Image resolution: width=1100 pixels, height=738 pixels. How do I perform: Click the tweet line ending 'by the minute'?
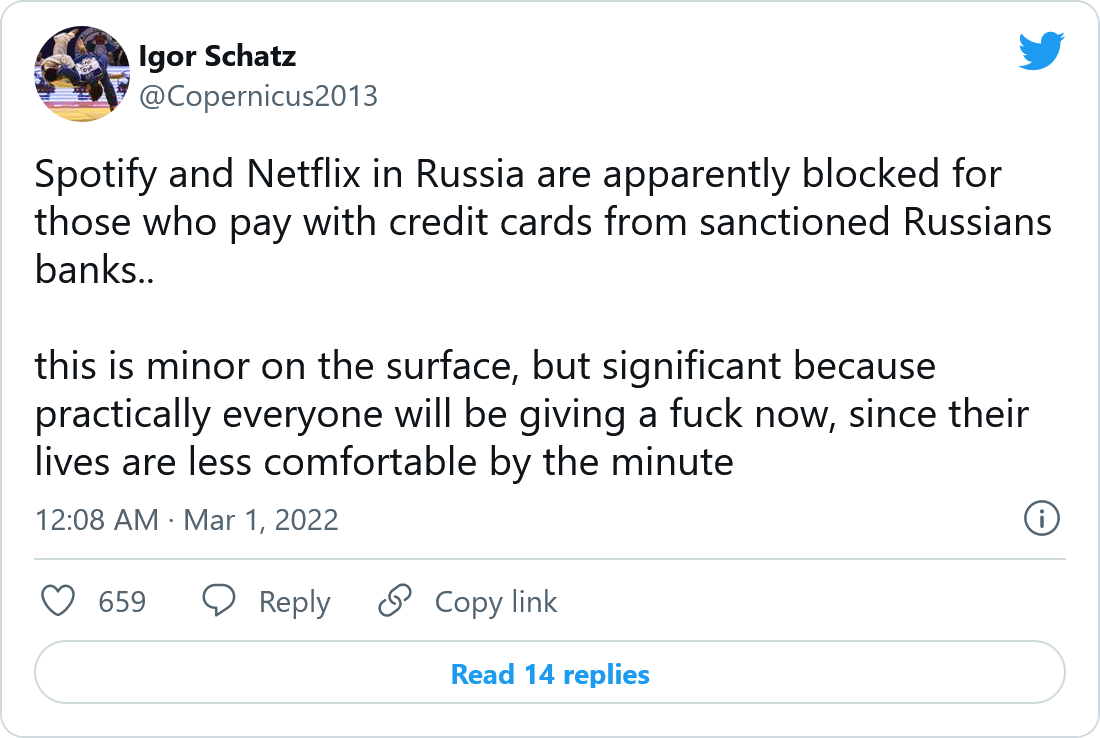[385, 463]
